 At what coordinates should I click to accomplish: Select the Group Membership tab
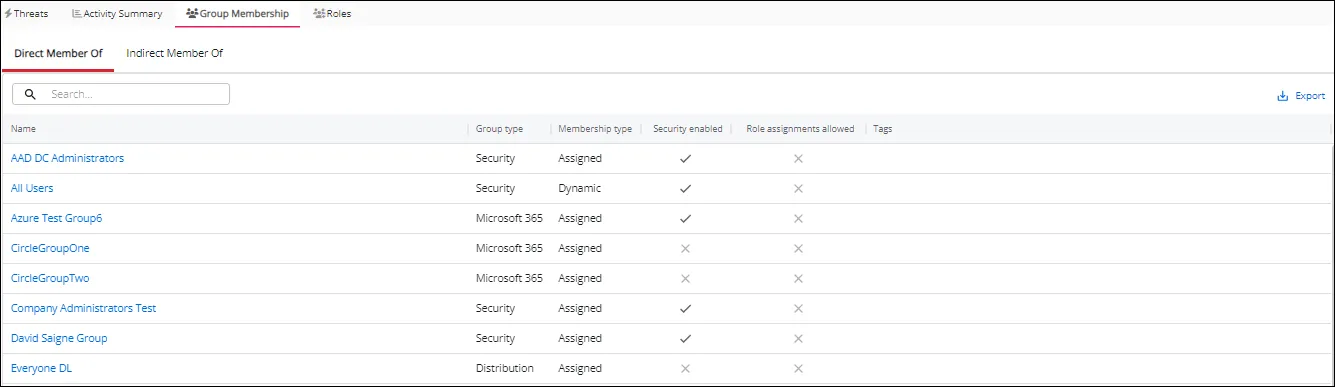(x=237, y=14)
